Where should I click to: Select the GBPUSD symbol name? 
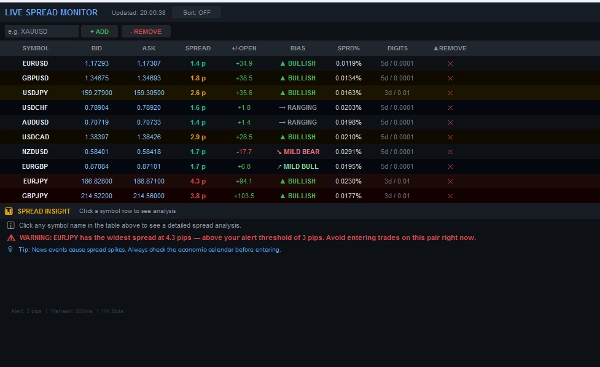pos(35,78)
